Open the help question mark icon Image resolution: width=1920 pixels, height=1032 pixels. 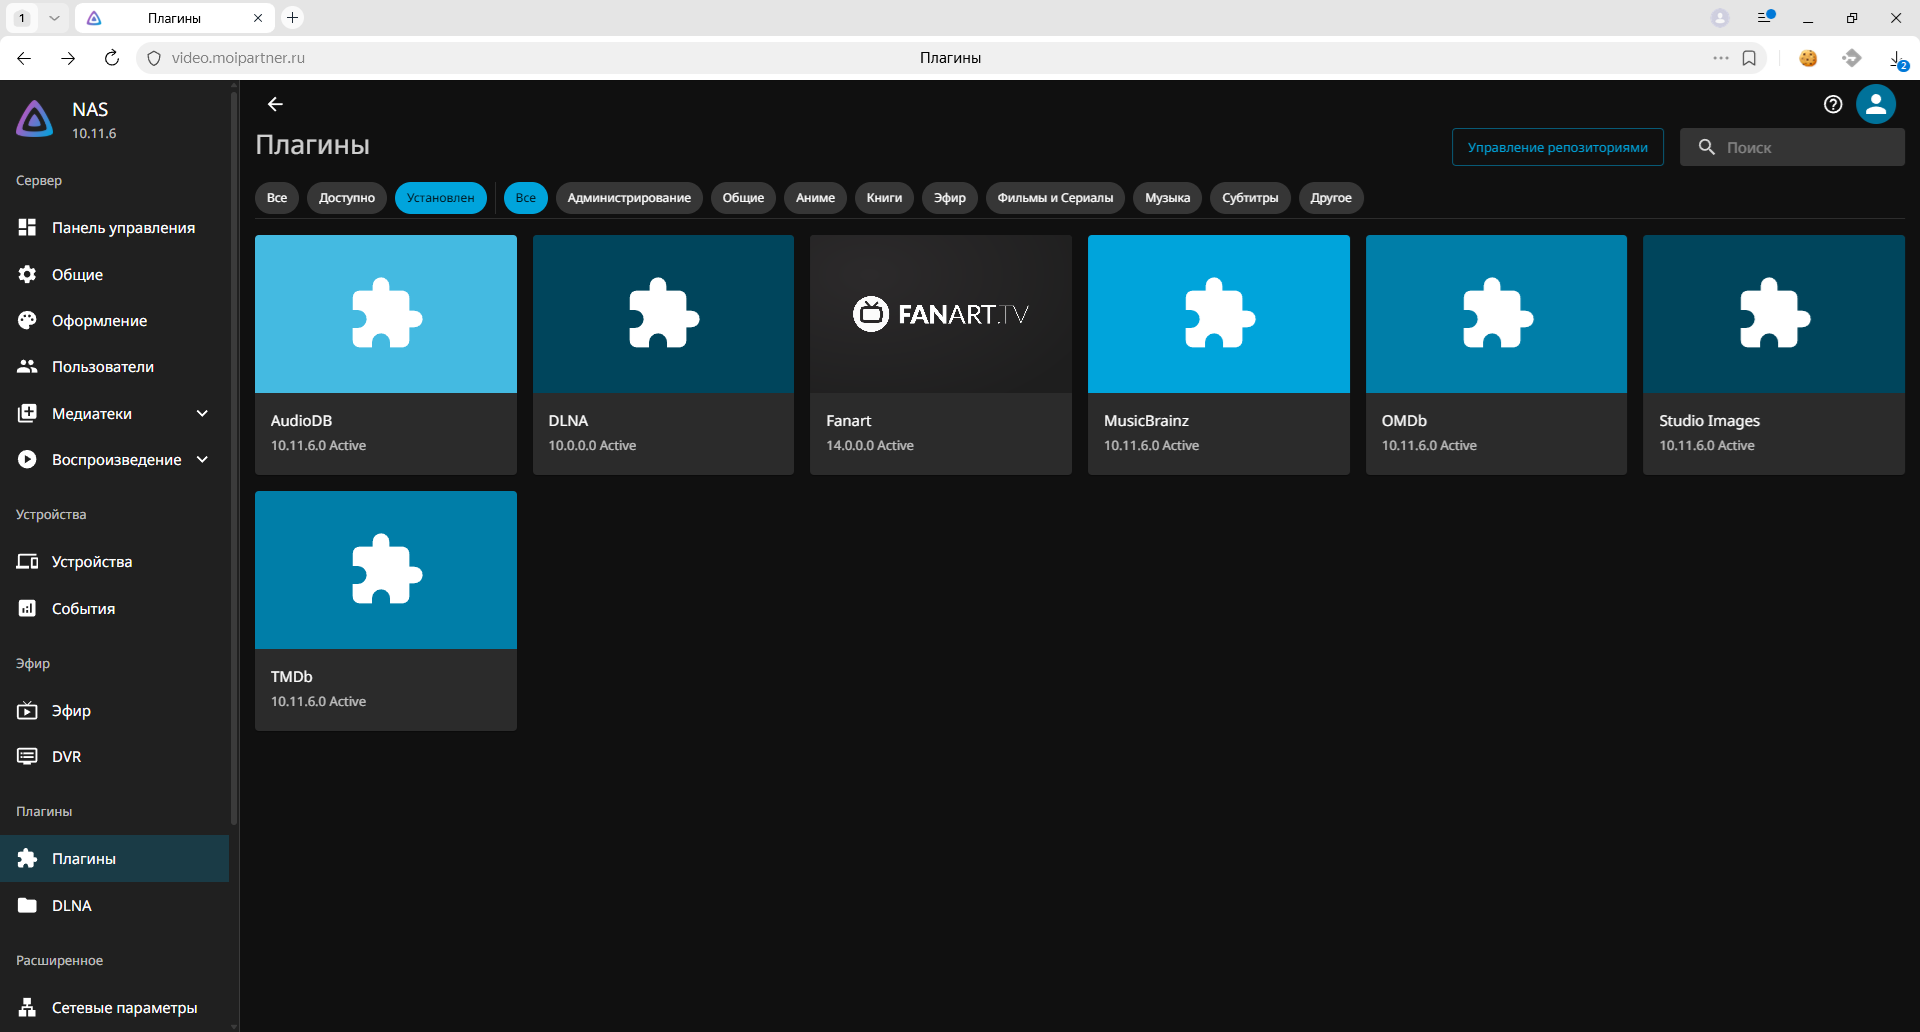[1832, 104]
